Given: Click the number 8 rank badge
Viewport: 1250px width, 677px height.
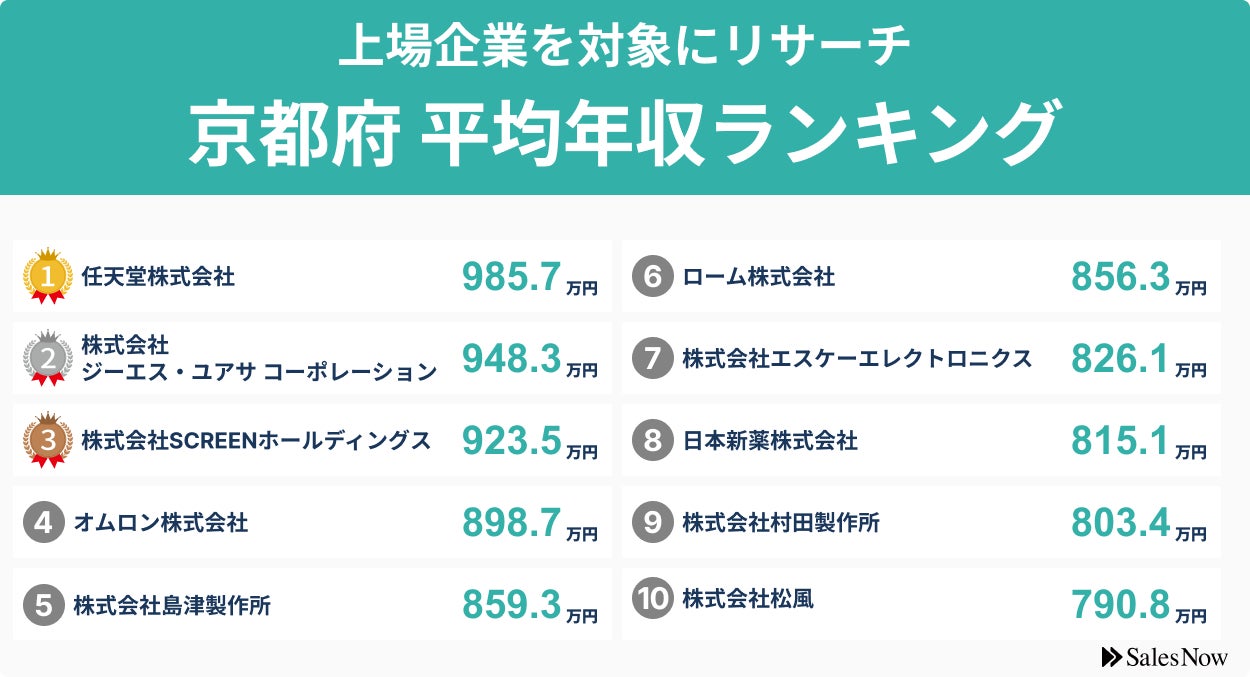Looking at the screenshot, I should [653, 441].
